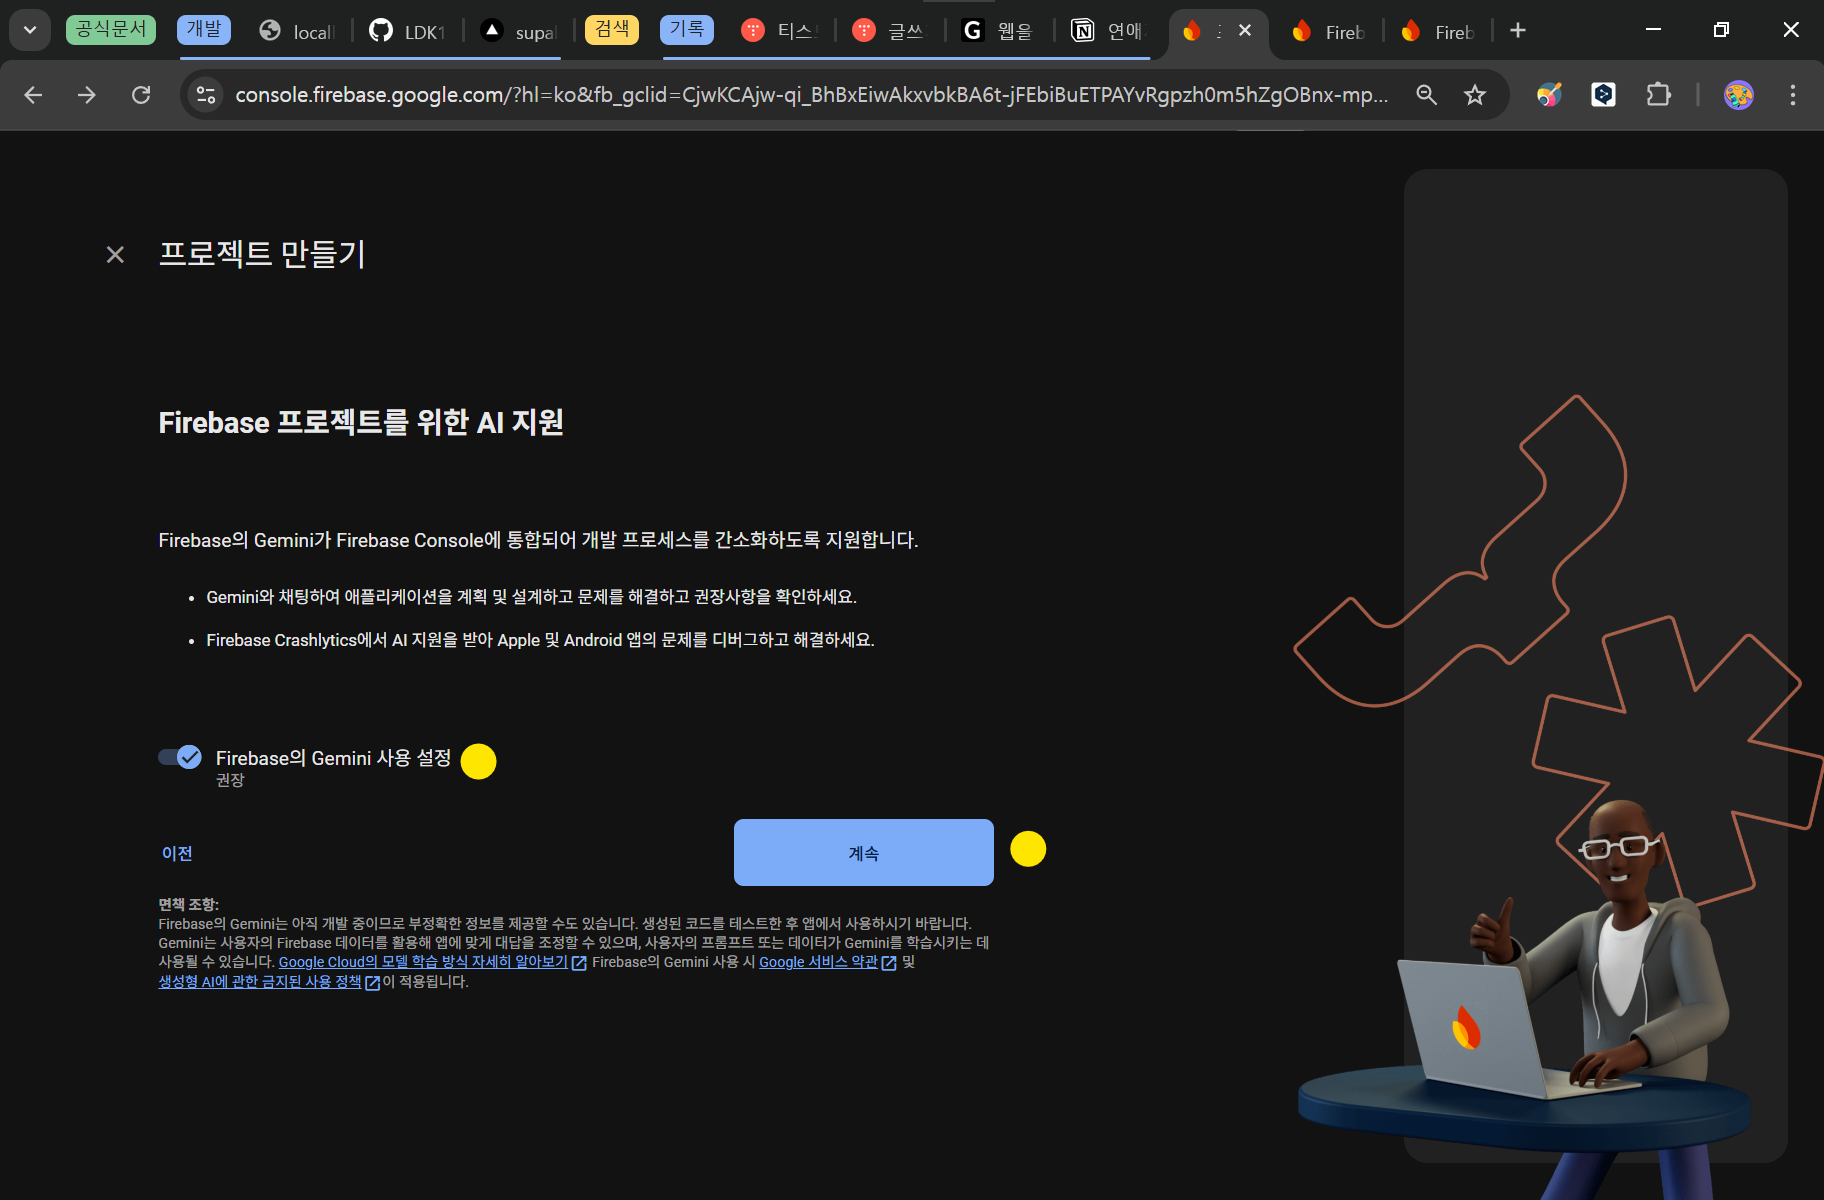Toggle the Firebase Gemini enable switch
Image resolution: width=1824 pixels, height=1200 pixels.
point(180,757)
